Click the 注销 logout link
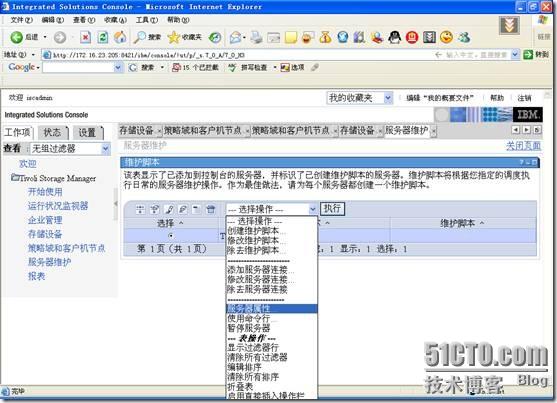 coord(524,98)
